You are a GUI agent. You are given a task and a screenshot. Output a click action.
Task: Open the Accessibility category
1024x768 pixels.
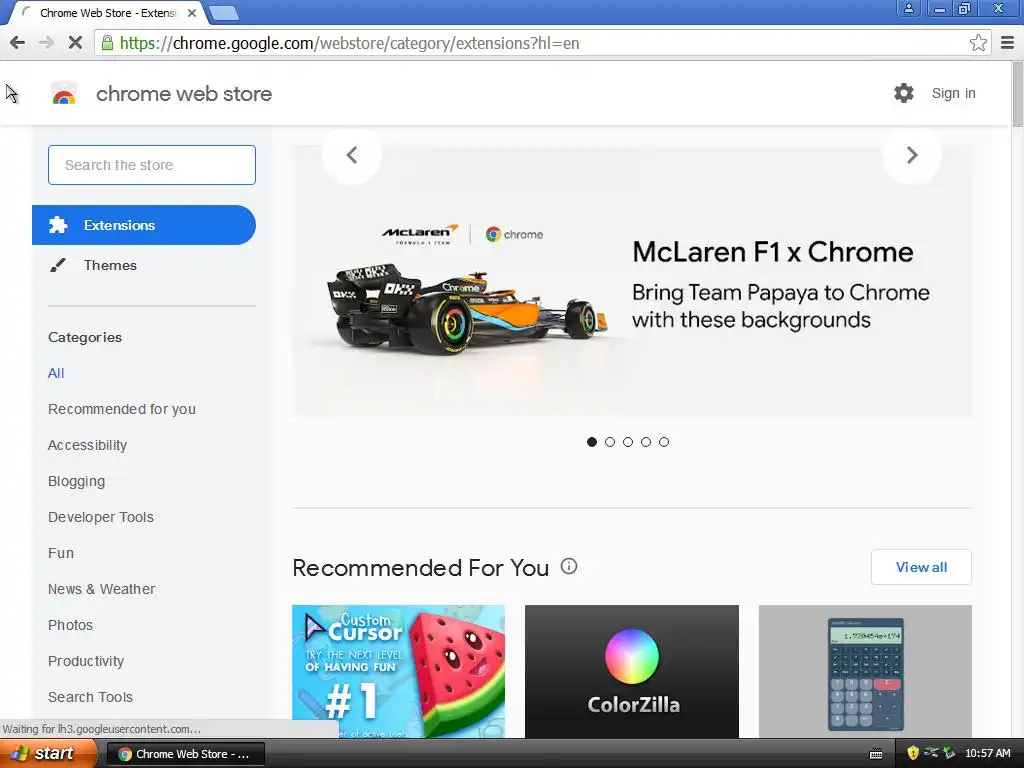[88, 445]
